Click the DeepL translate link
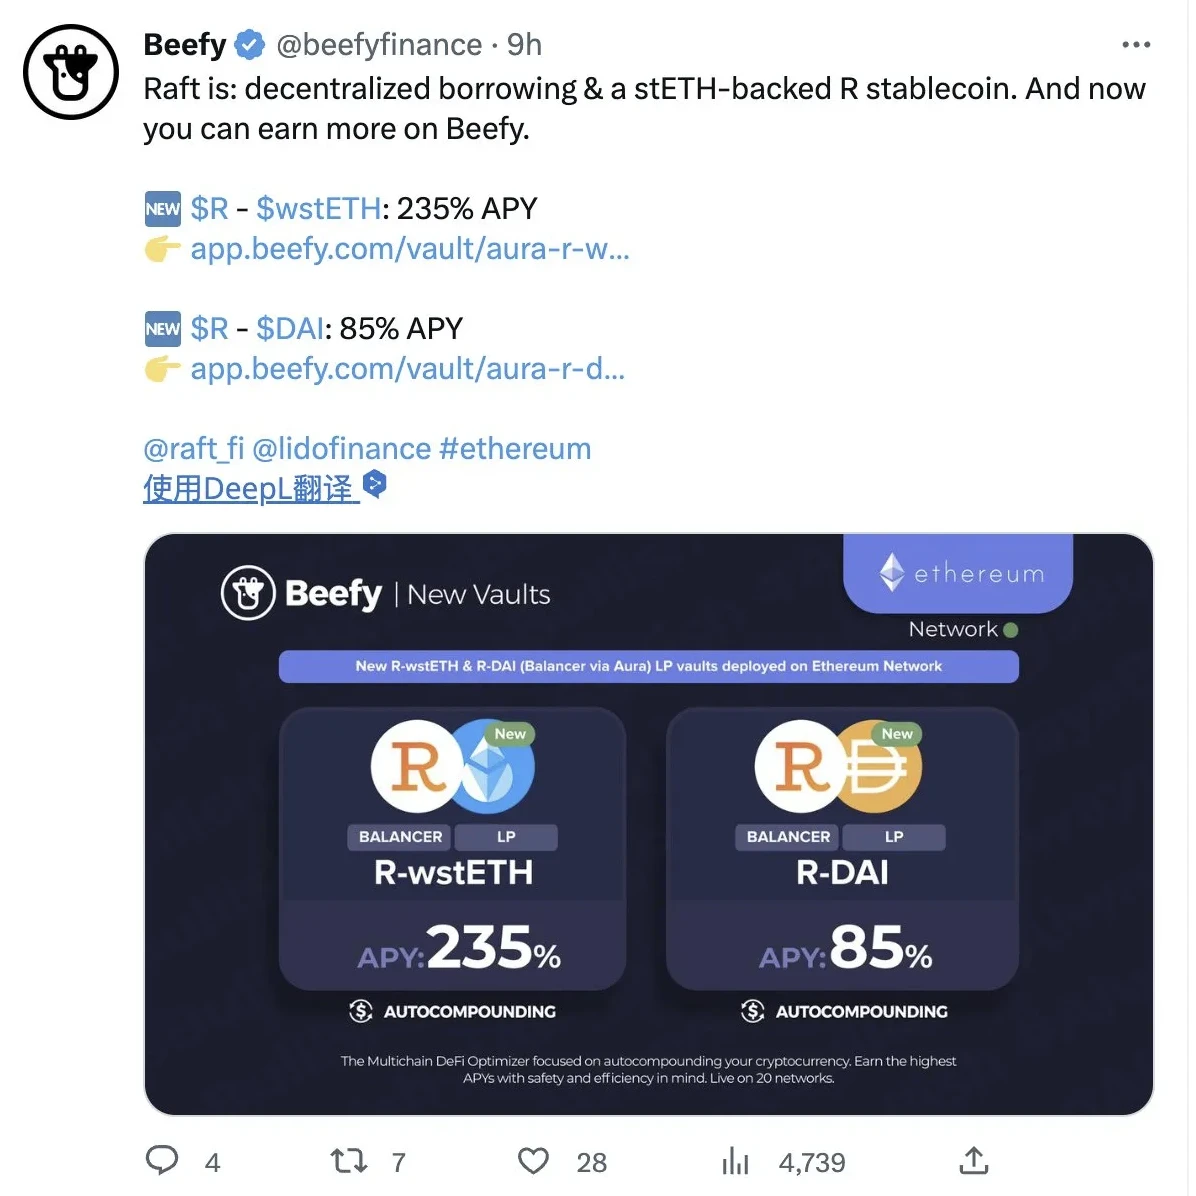This screenshot has height=1196, width=1196. click(x=248, y=488)
